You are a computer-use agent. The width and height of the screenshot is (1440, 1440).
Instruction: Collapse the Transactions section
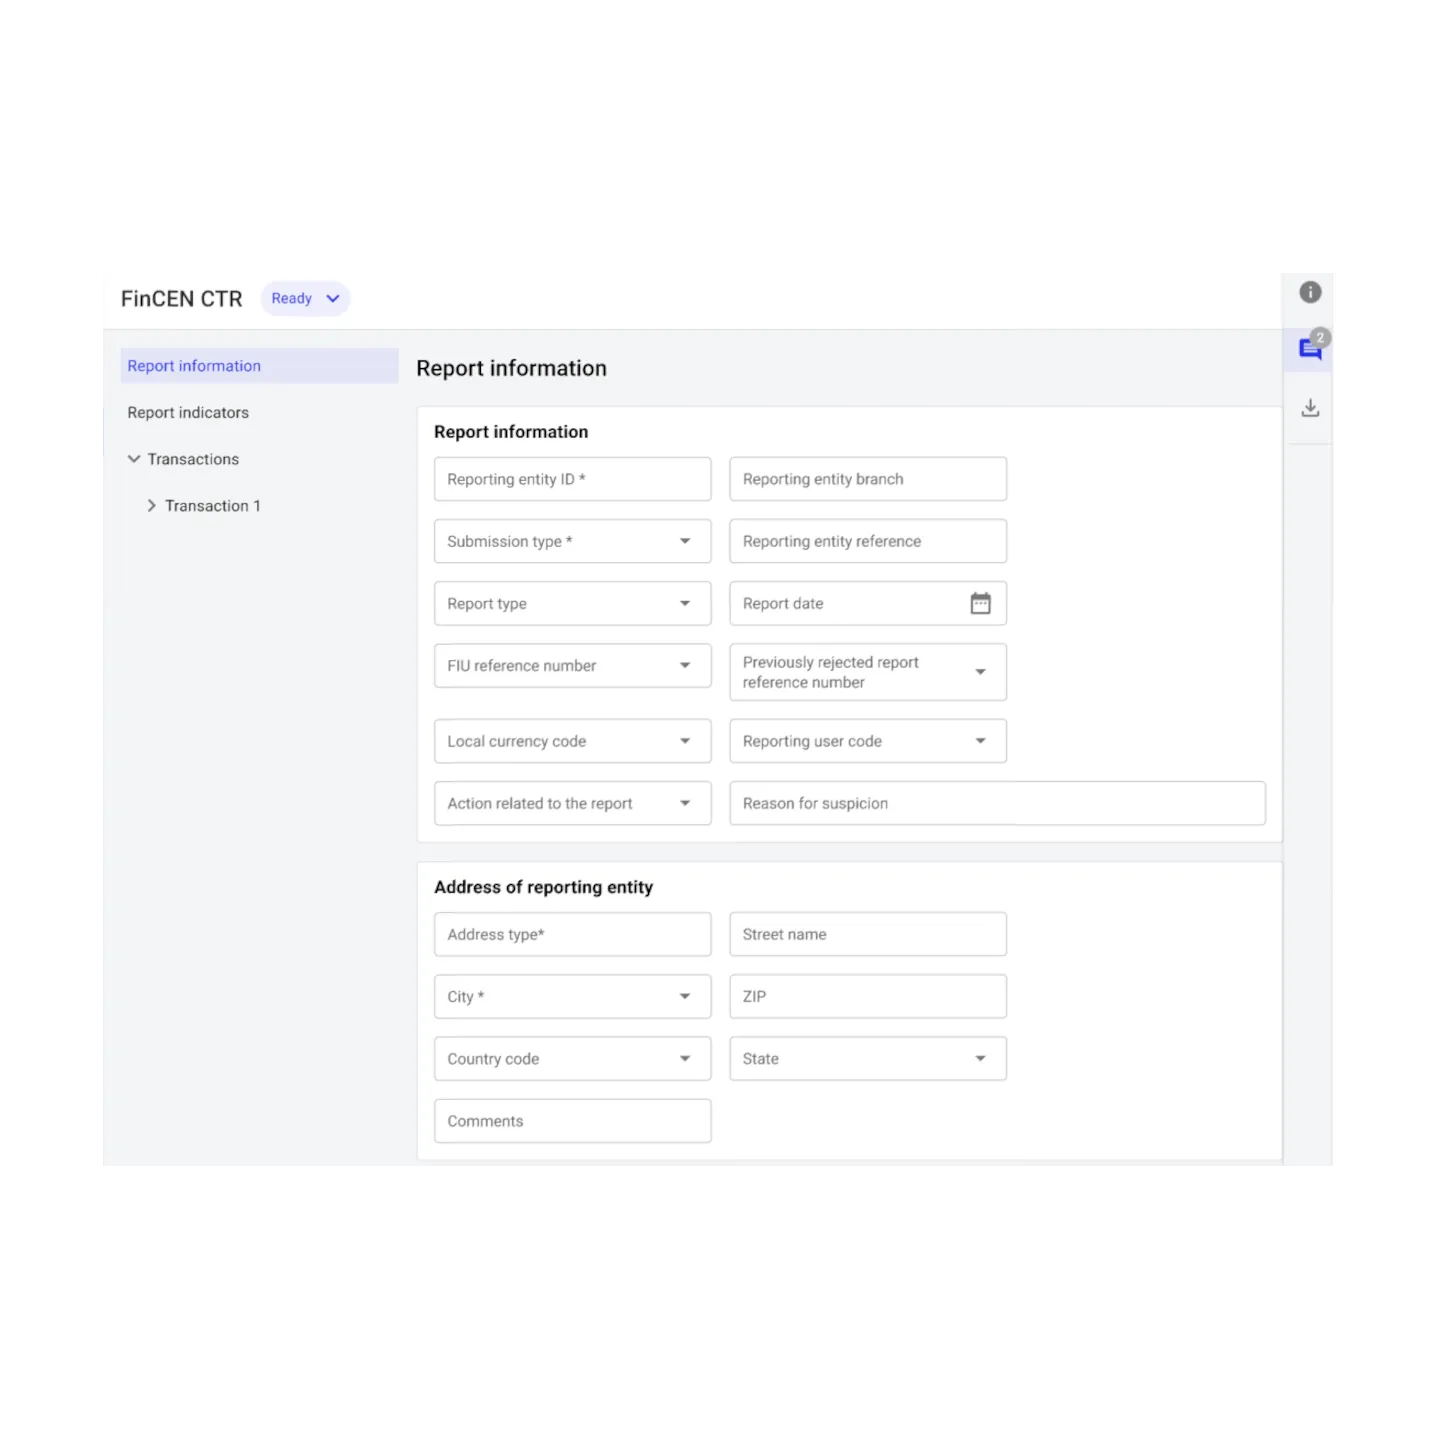135,459
